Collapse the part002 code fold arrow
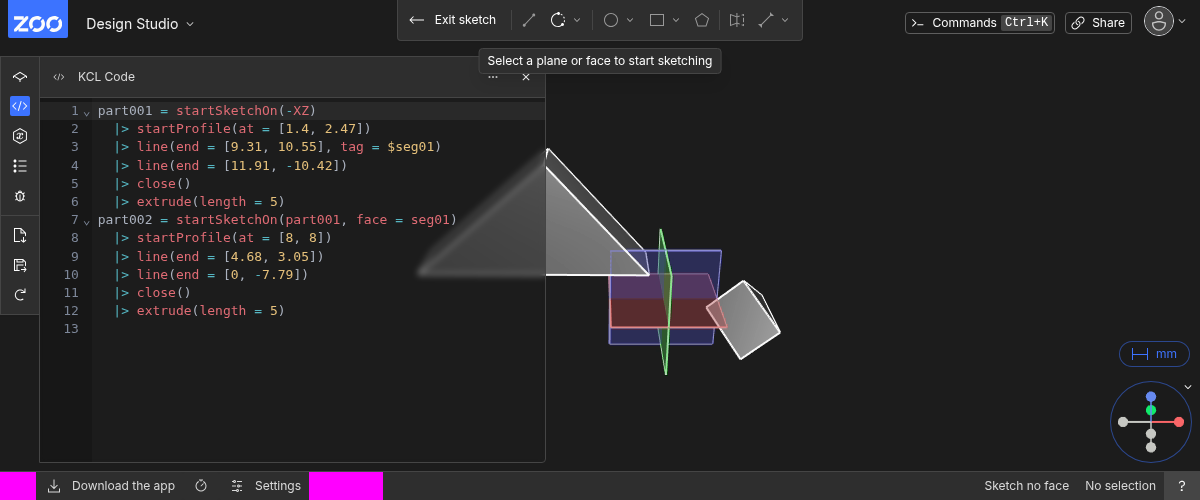1200x500 pixels. coord(86,221)
